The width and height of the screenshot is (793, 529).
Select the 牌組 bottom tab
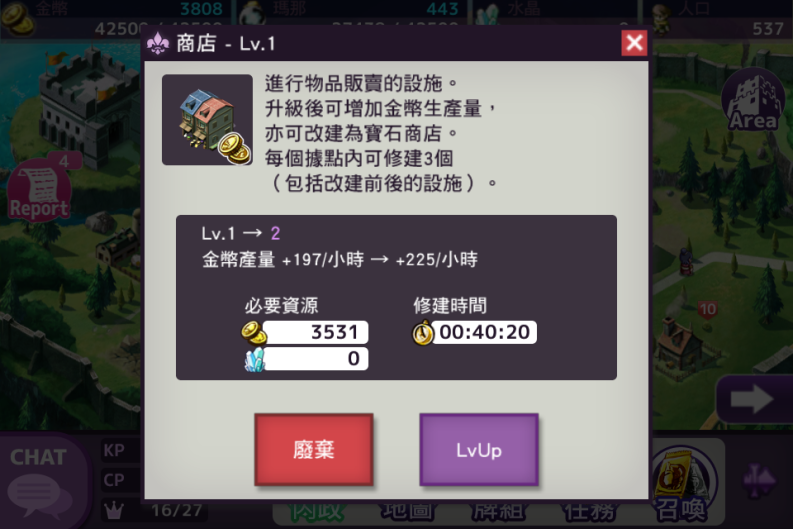click(499, 512)
